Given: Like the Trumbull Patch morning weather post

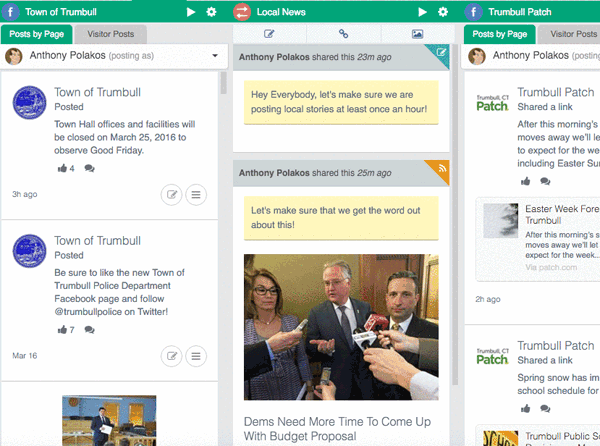Looking at the screenshot, I should click(525, 181).
